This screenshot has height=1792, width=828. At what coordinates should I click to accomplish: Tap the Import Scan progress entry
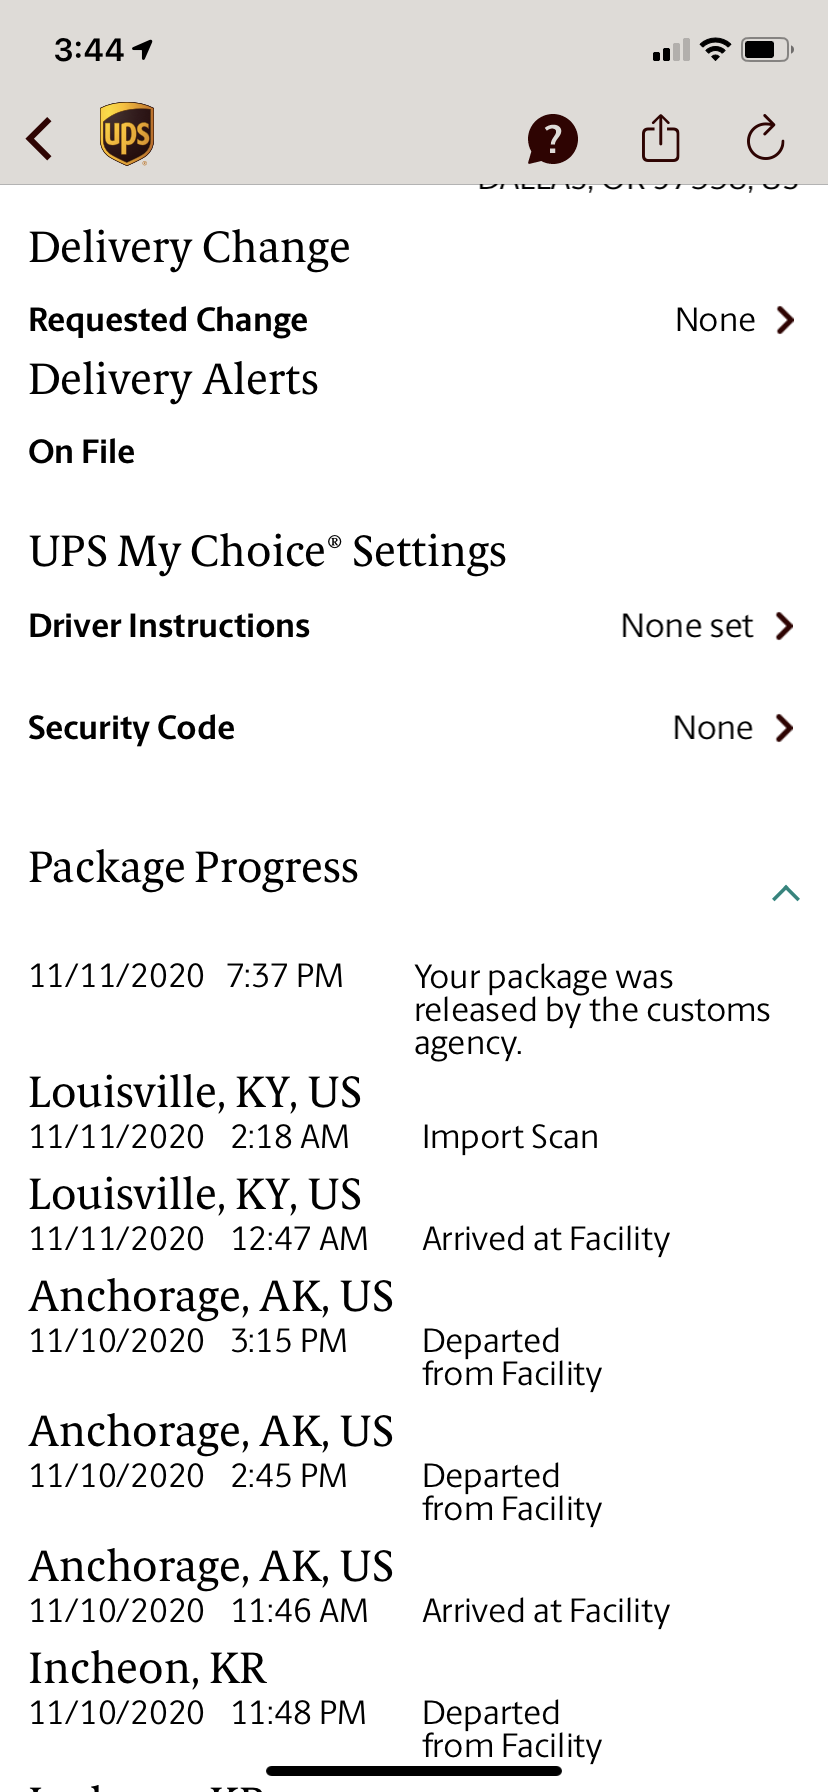[x=510, y=1137]
